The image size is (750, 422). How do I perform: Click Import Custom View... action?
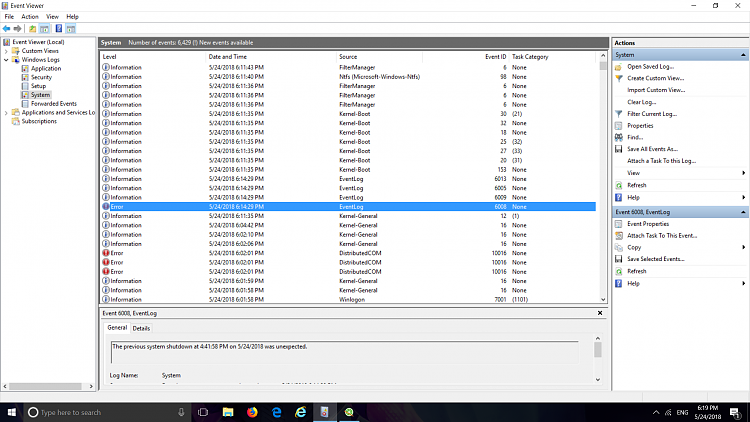click(656, 90)
